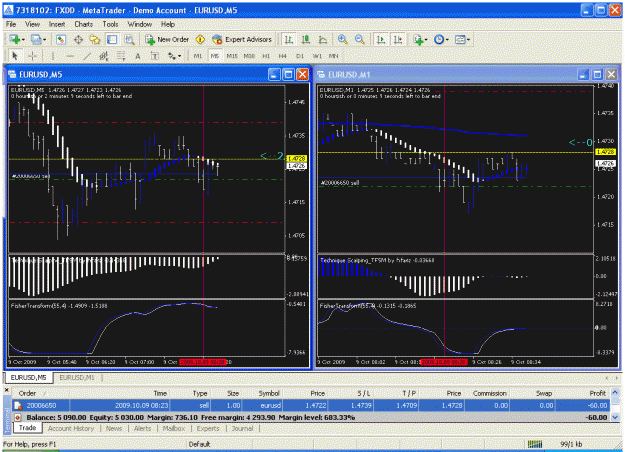Click the connection status bars icon
625x452 pixels.
click(x=535, y=444)
